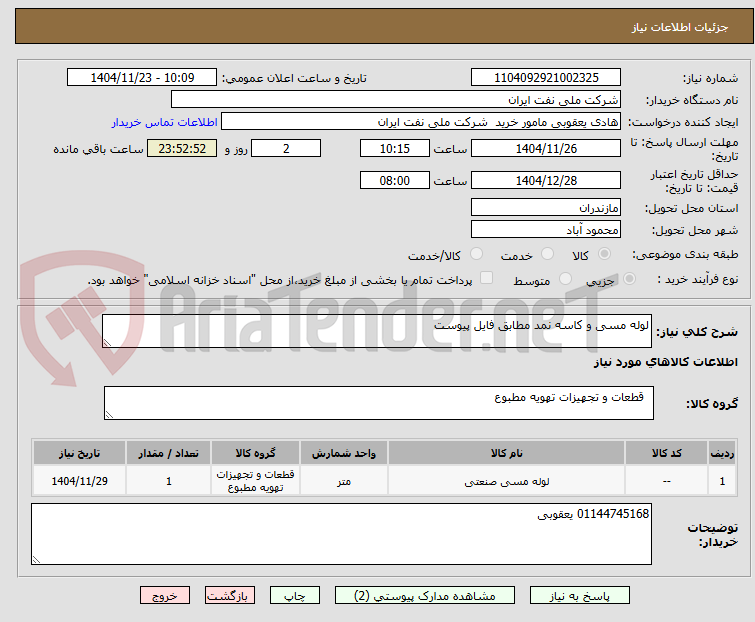Click the creator field هادی یعقوبی
Image resolution: width=755 pixels, height=622 pixels.
coord(421,122)
